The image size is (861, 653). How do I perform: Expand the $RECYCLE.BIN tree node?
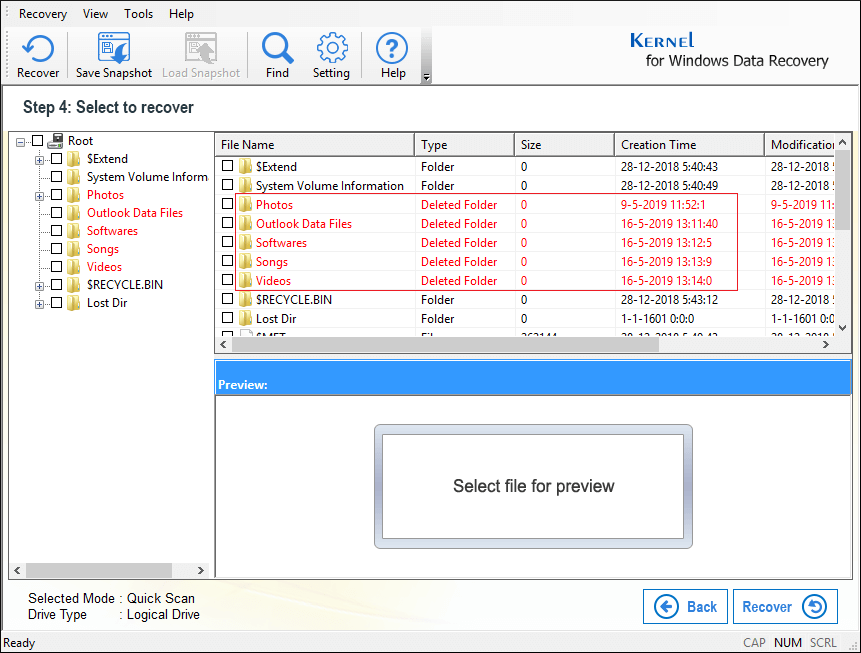click(40, 285)
